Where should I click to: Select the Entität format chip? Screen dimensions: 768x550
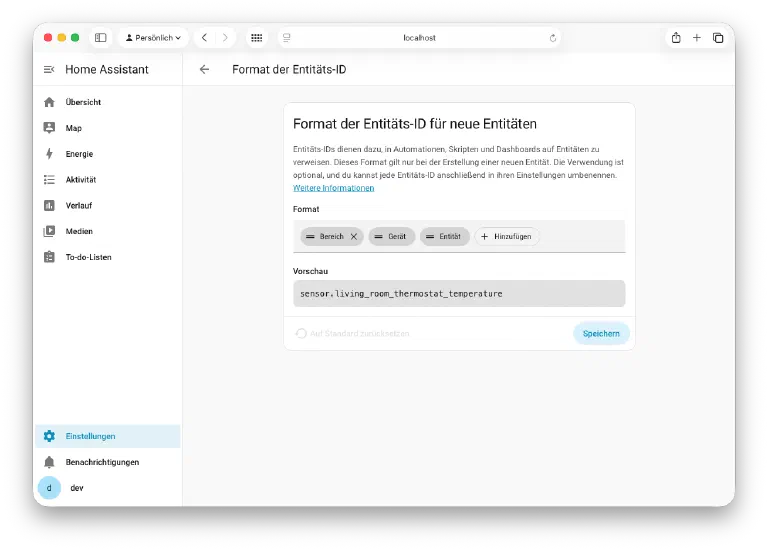444,237
